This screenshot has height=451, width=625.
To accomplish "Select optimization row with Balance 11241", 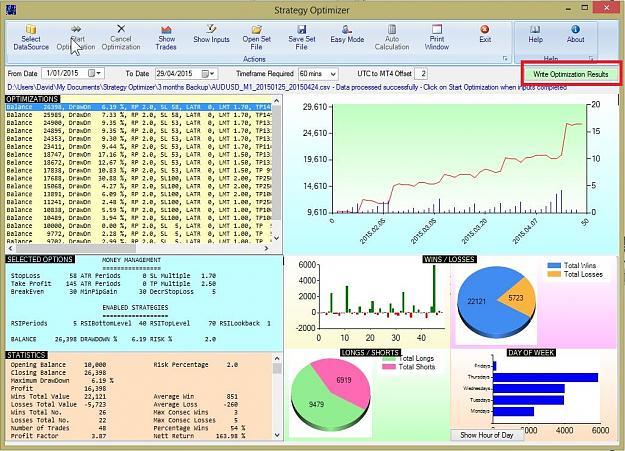I will (x=138, y=202).
